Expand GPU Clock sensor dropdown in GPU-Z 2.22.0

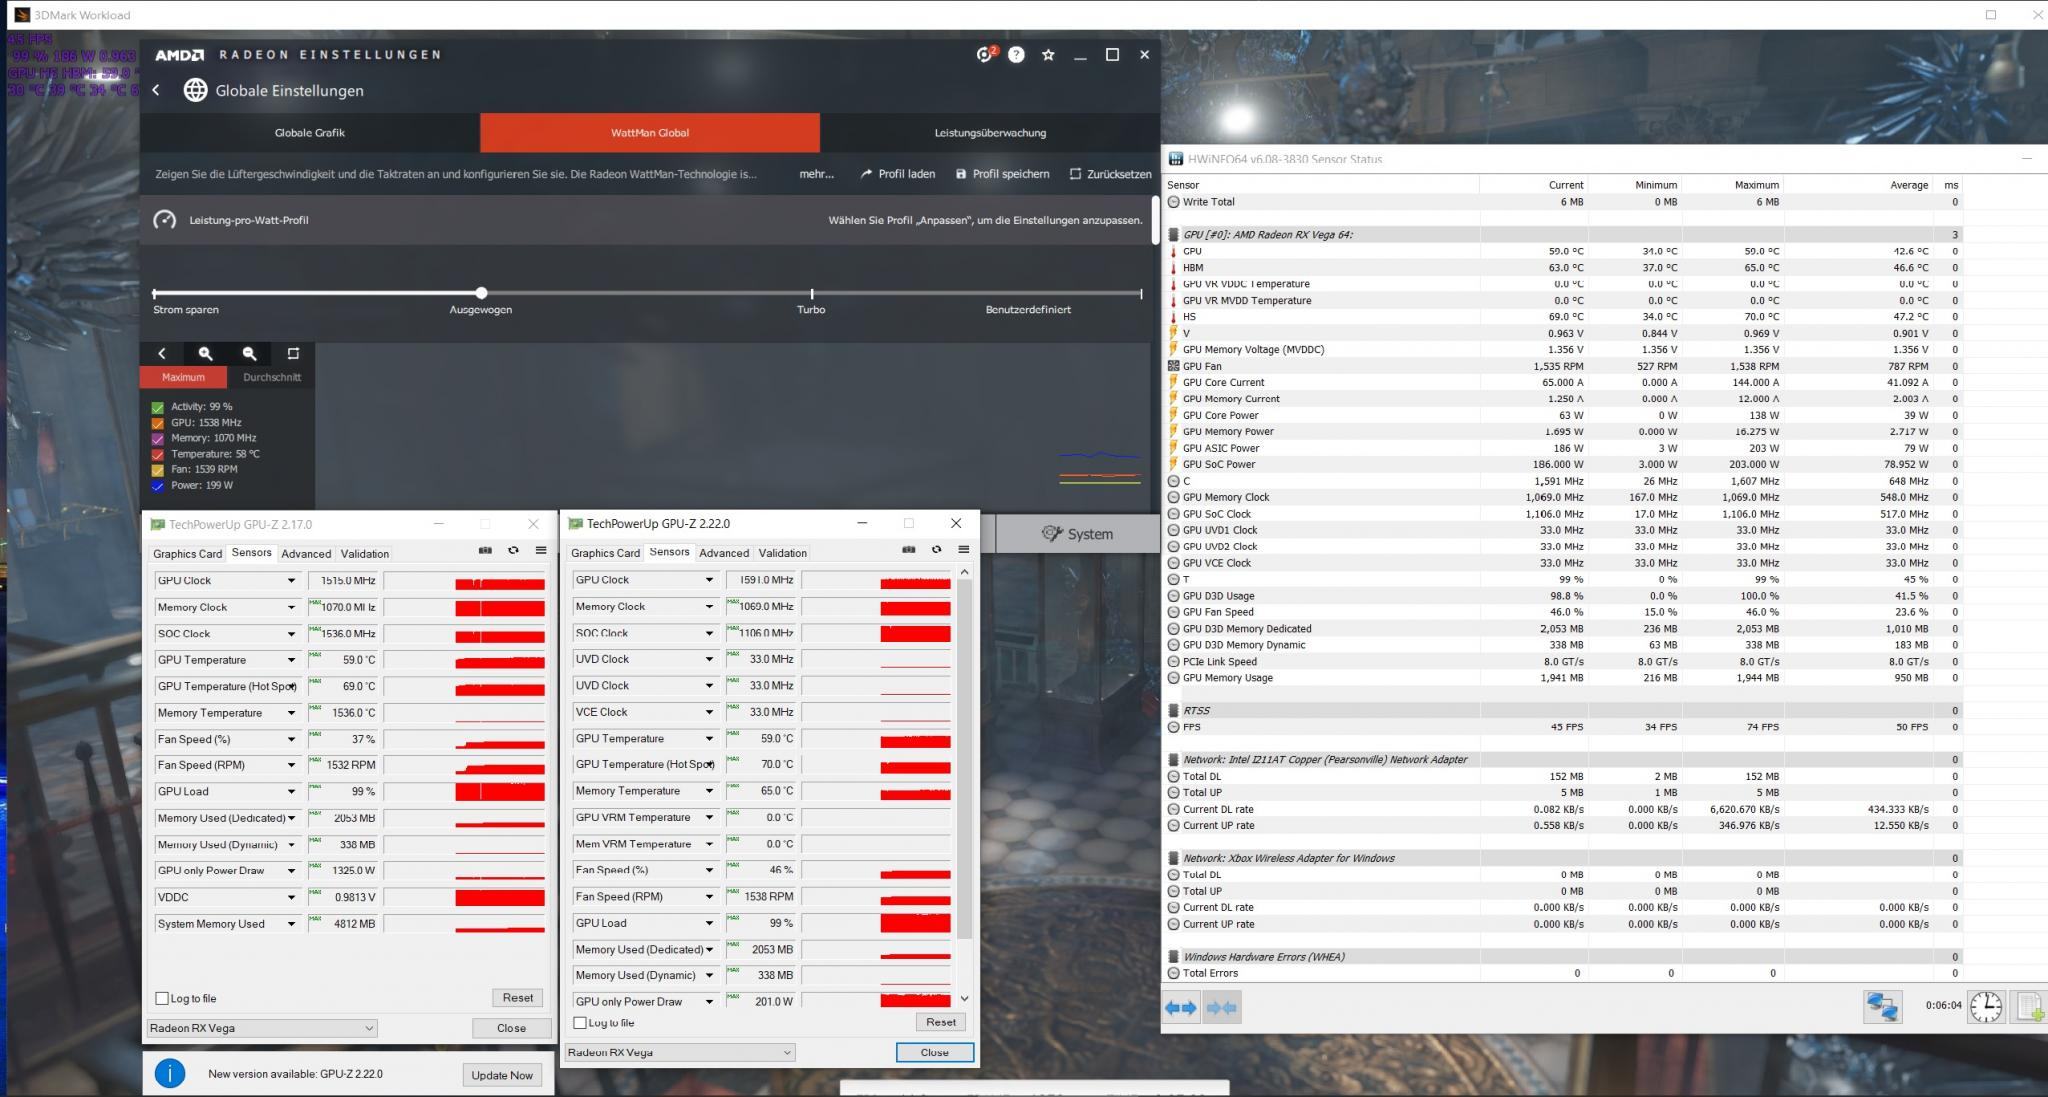[709, 580]
